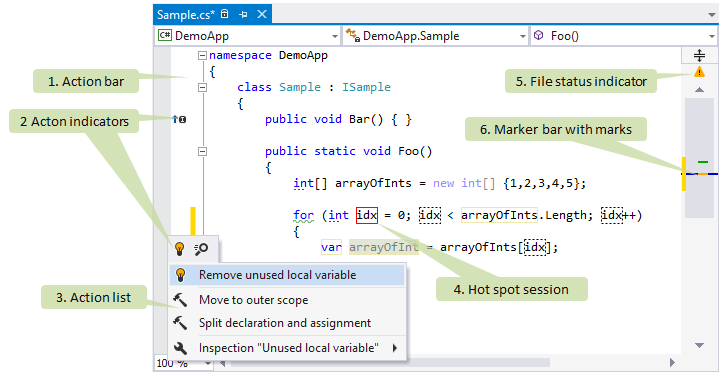Click the search-actions magnifier icon in action bar
725x377 pixels.
click(x=201, y=249)
